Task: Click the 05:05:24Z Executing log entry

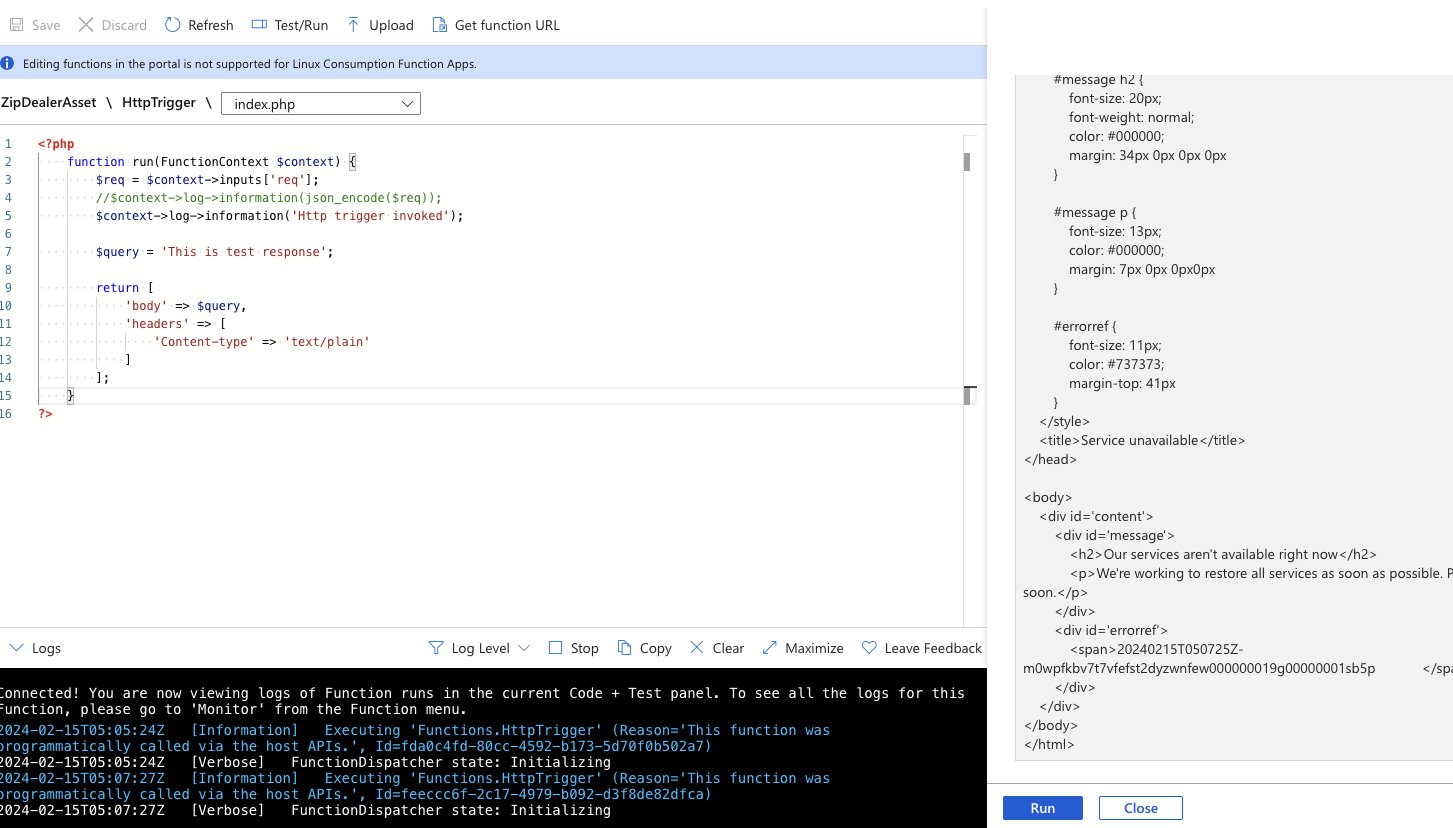Action: coord(415,738)
